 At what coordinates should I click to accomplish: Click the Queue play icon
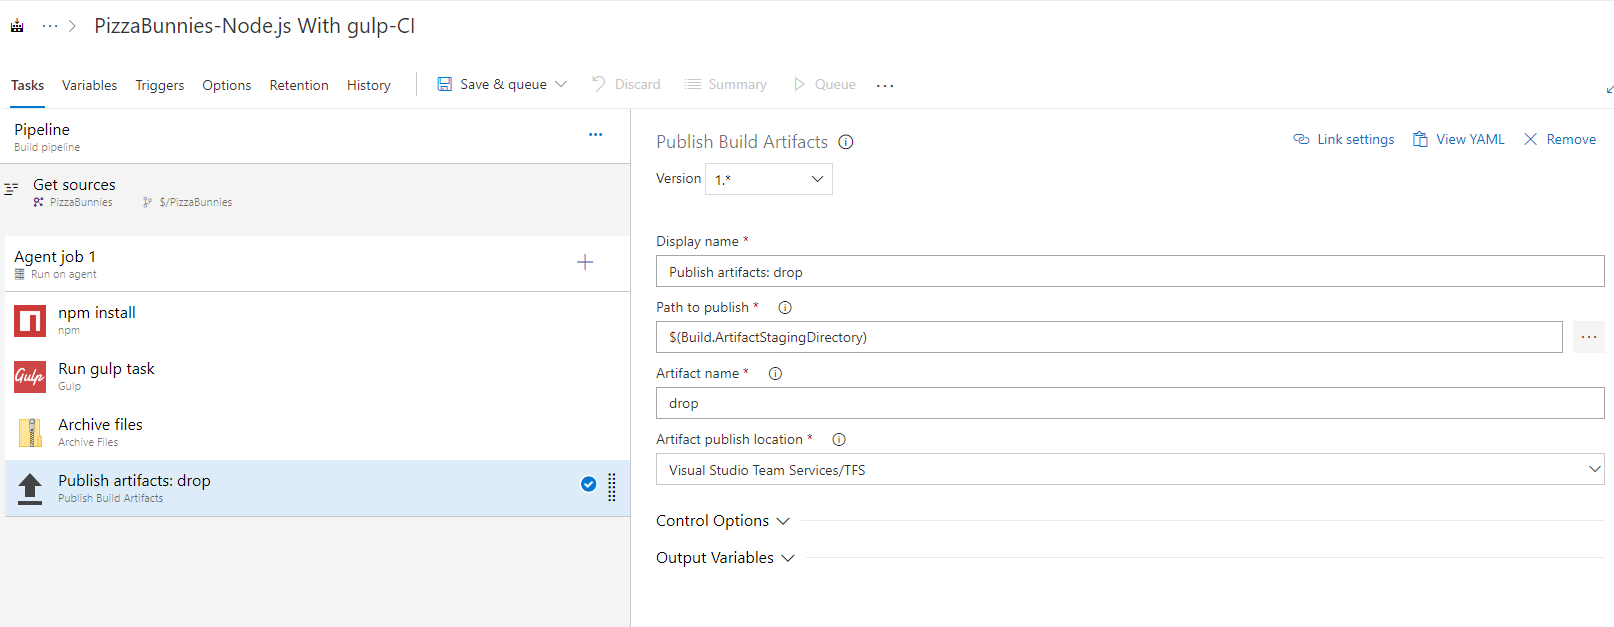(799, 84)
